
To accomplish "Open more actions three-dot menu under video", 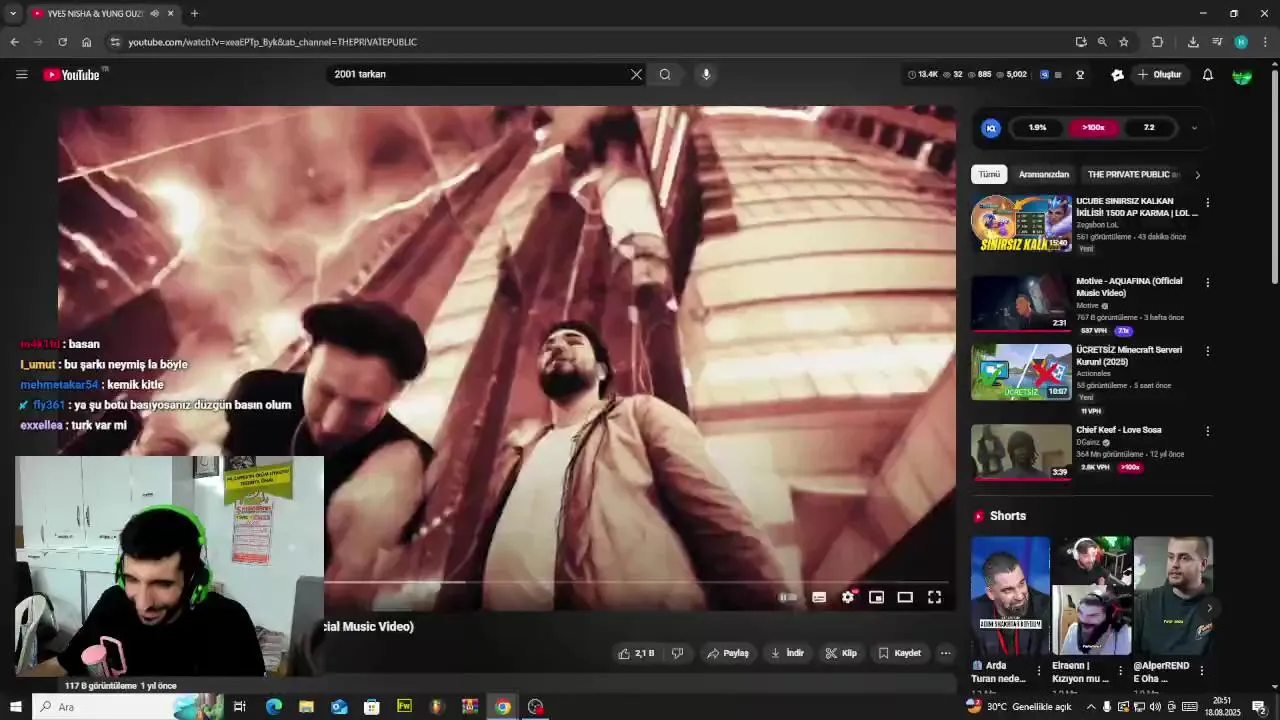I will click(945, 653).
